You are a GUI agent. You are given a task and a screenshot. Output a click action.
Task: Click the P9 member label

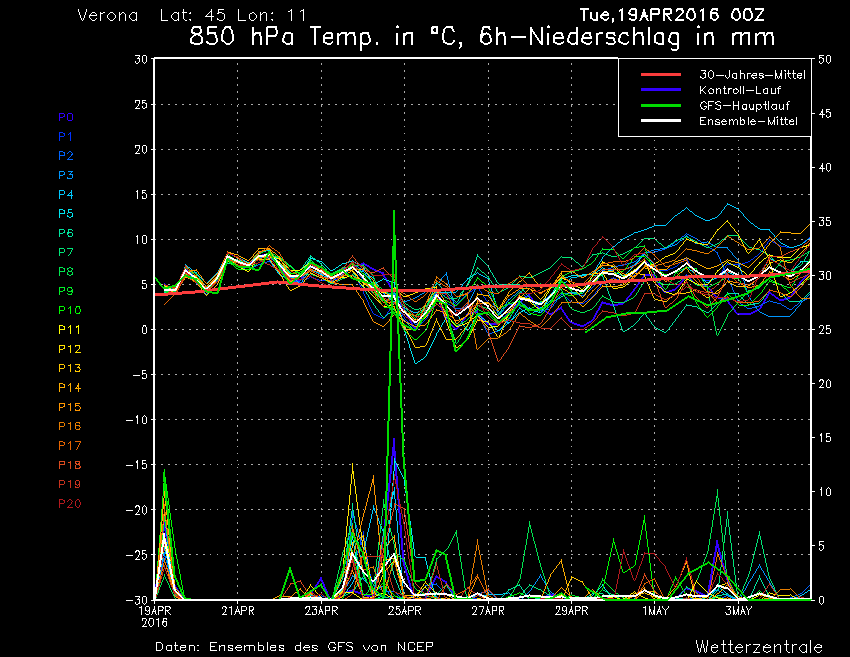pos(66,291)
